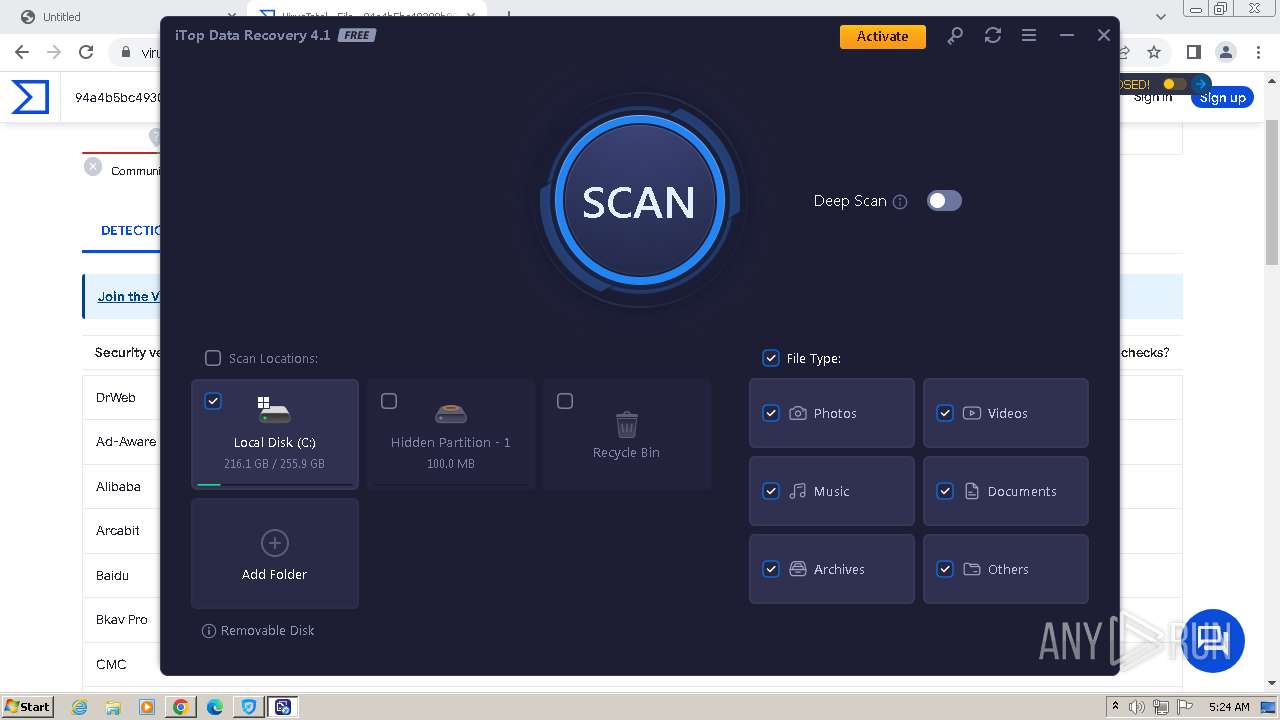The image size is (1280, 720).
Task: Uncheck the Documents checkbox
Action: [x=945, y=491]
